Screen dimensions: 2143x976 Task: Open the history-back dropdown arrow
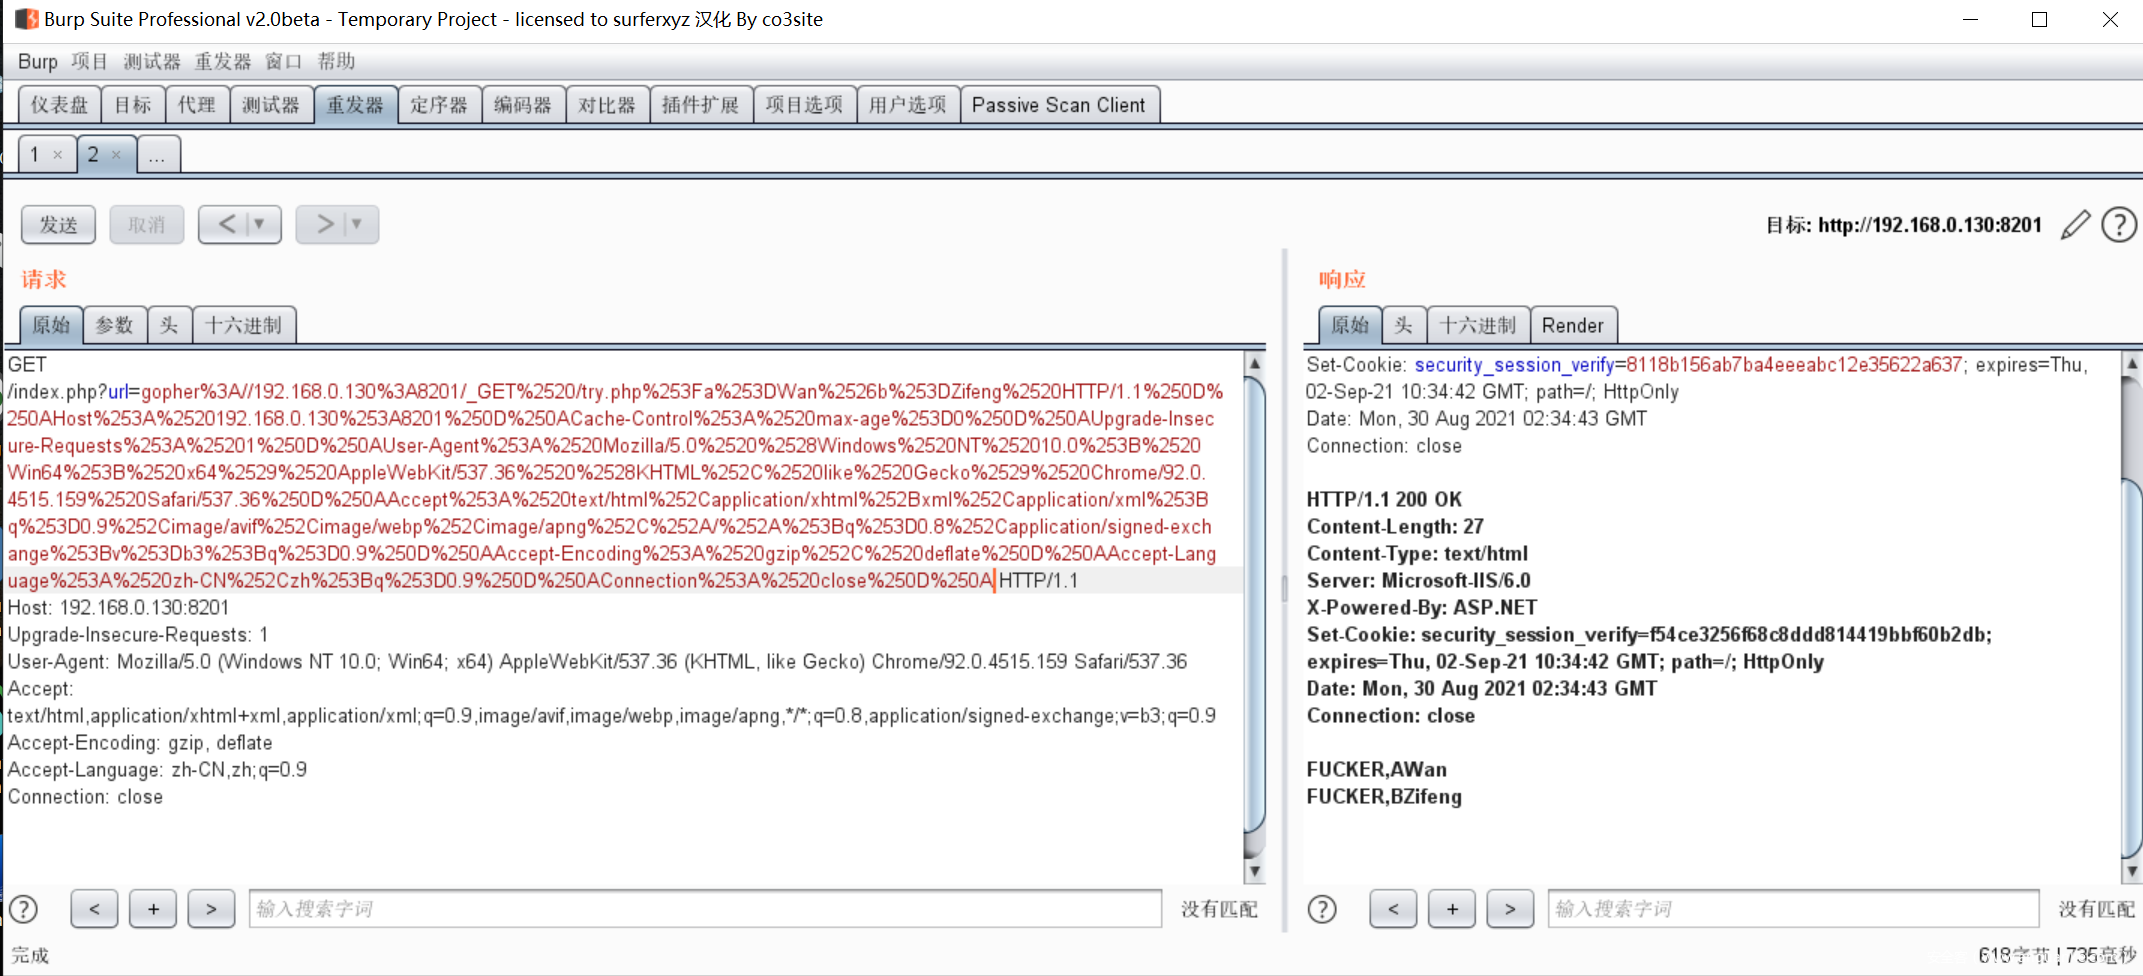[x=262, y=224]
